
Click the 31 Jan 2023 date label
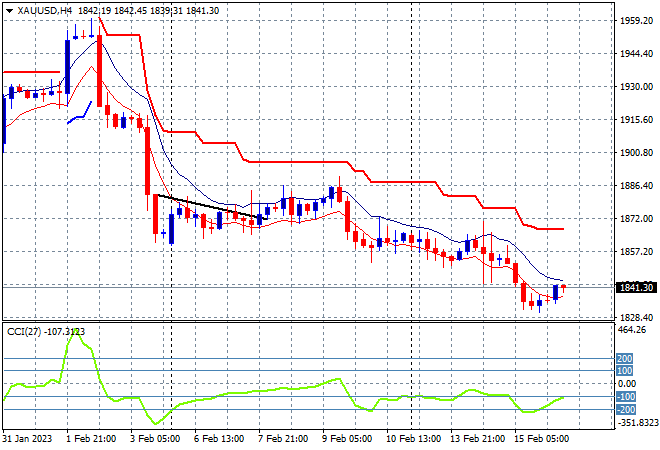[x=27, y=439]
